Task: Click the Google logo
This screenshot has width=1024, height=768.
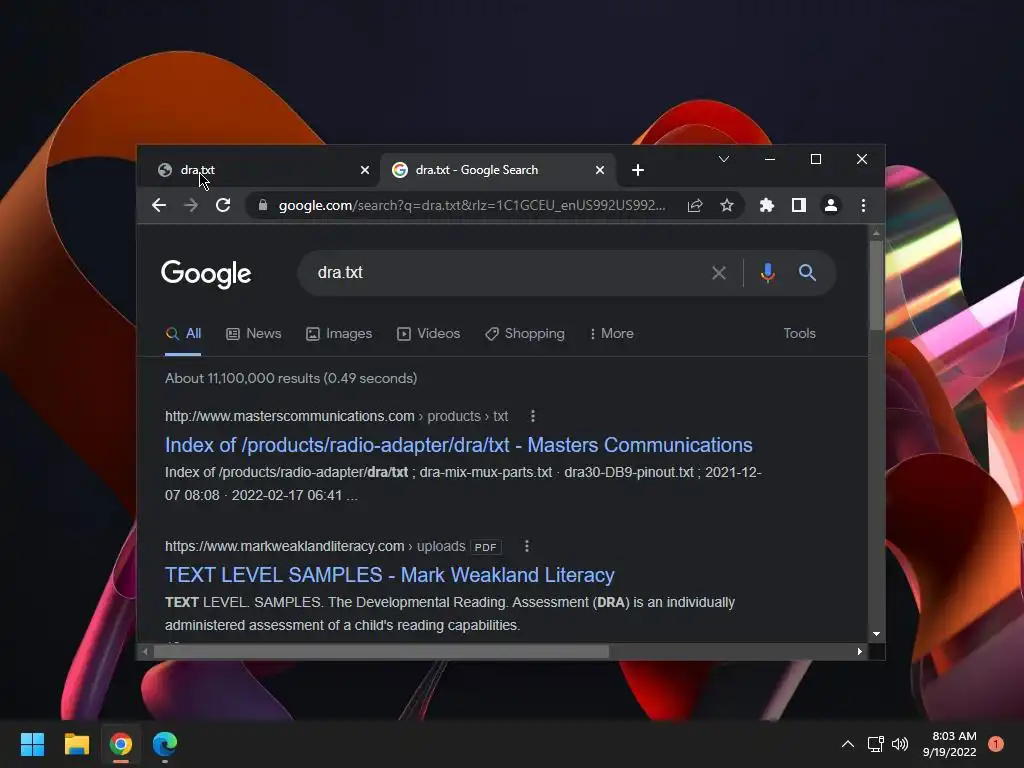Action: (206, 274)
